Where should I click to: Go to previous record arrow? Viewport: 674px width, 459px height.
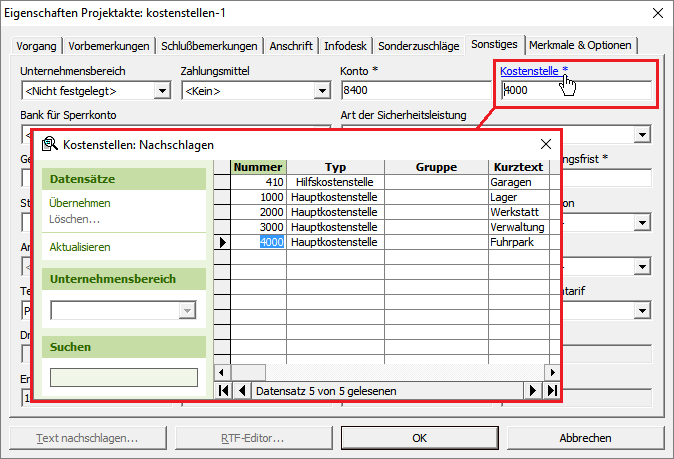(241, 390)
